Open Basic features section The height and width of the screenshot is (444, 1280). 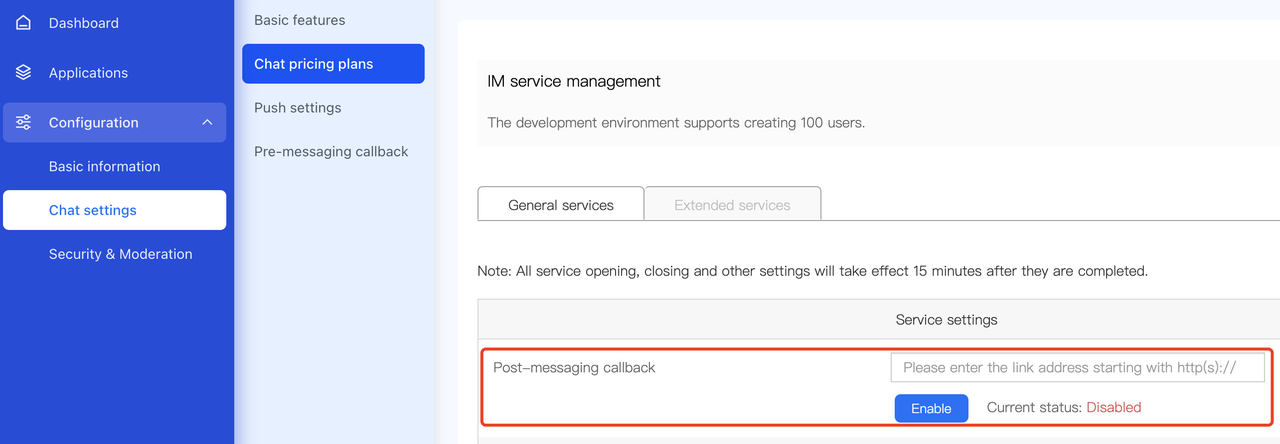point(300,20)
